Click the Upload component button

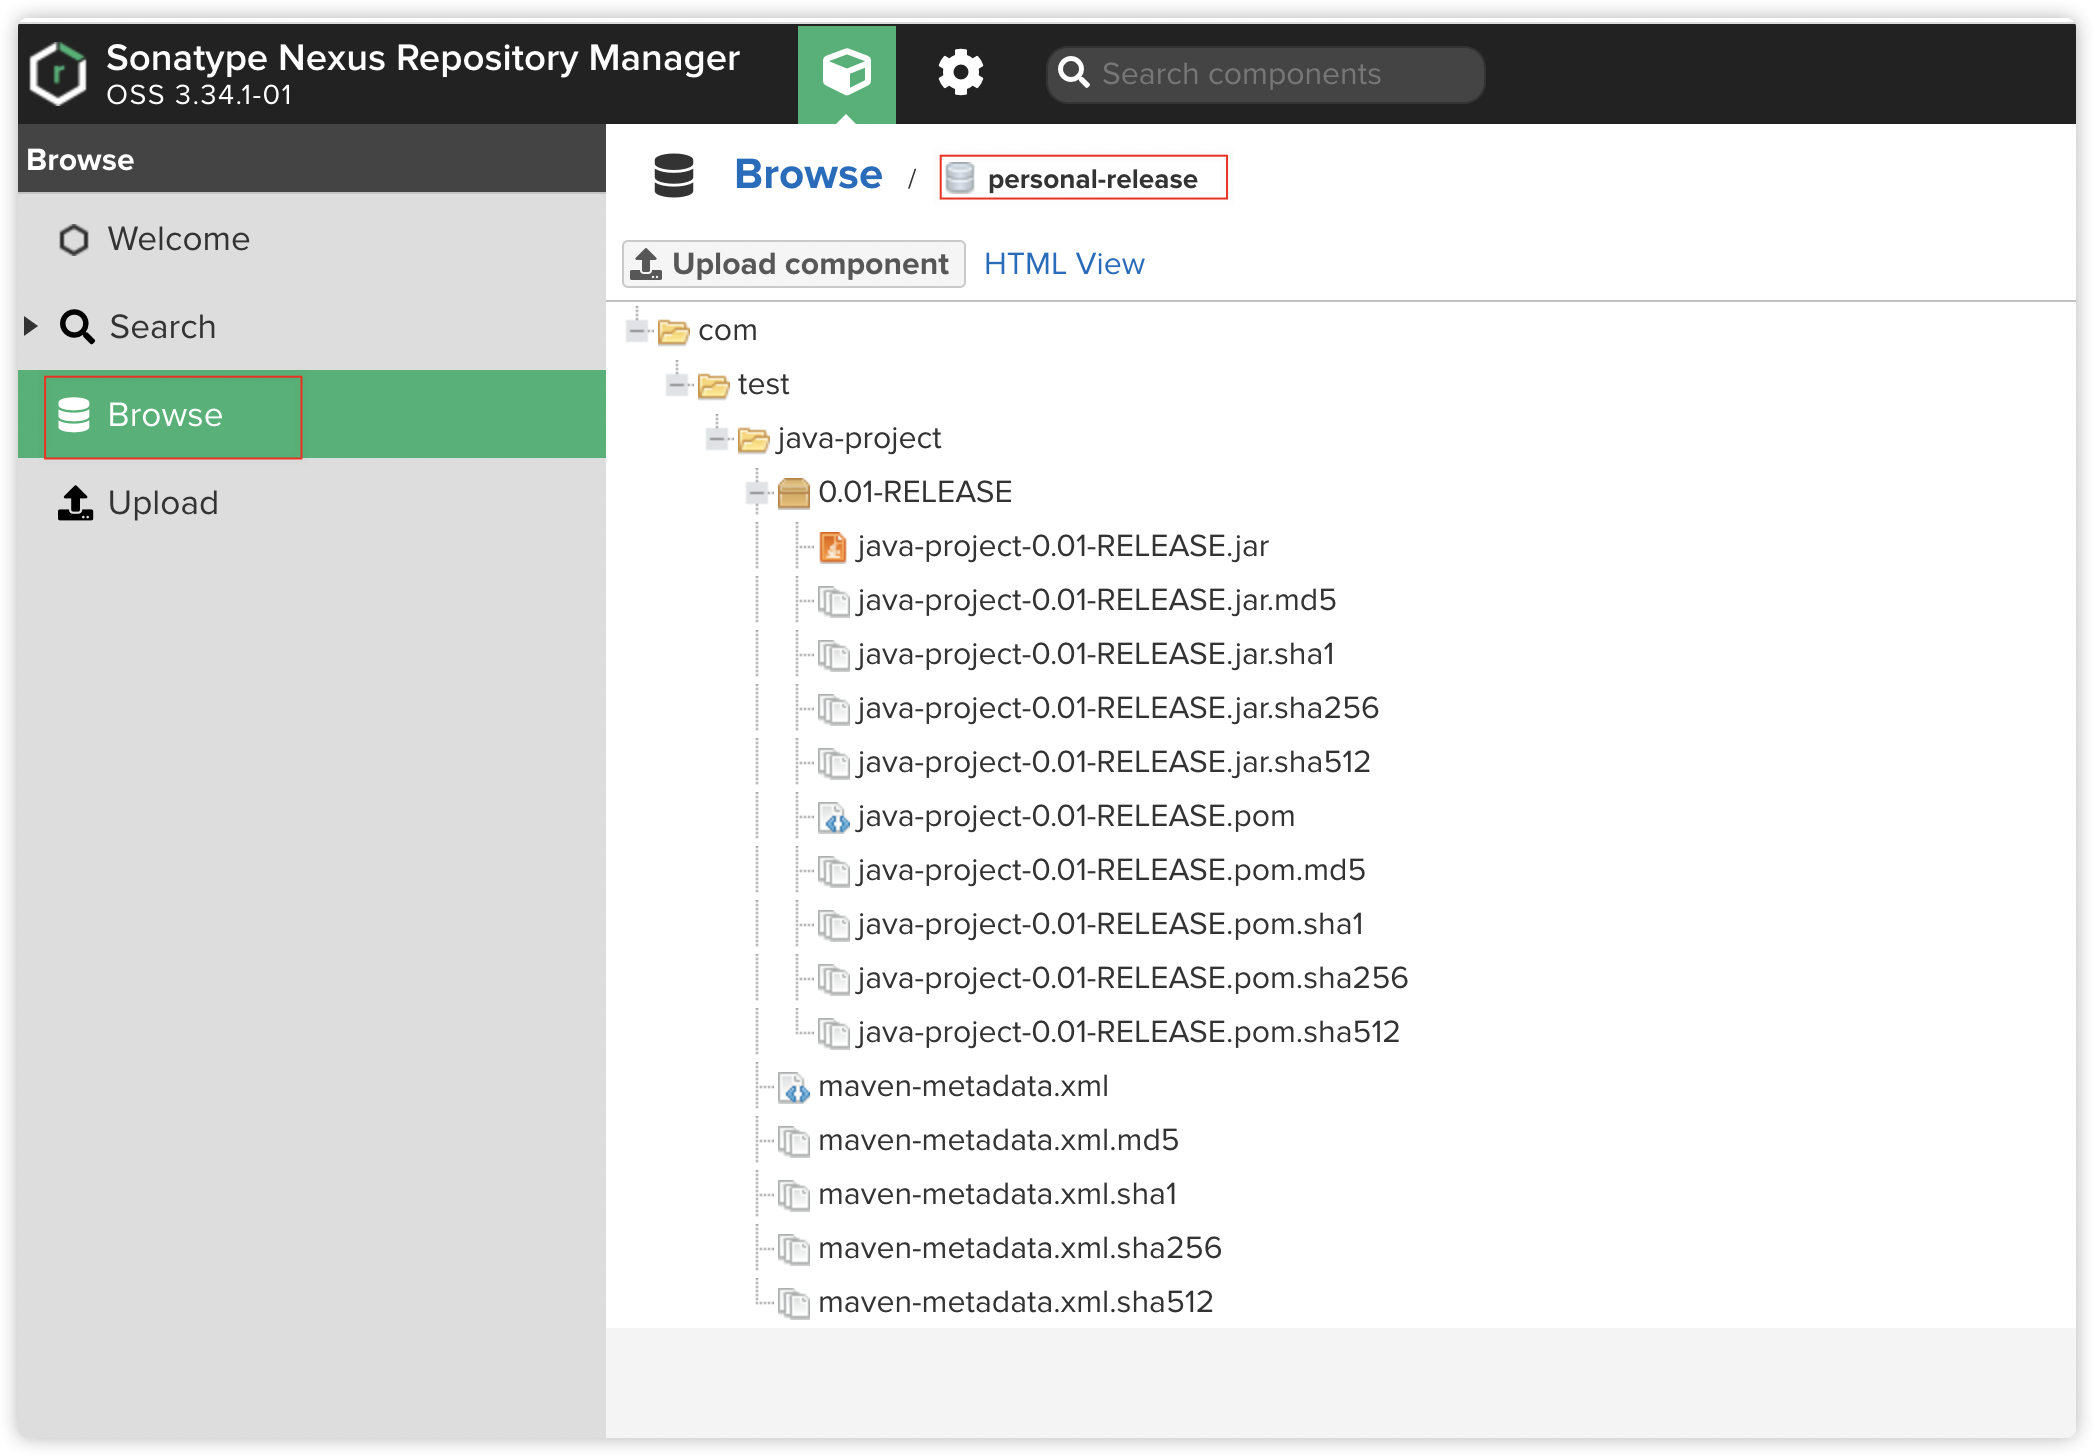pos(794,264)
